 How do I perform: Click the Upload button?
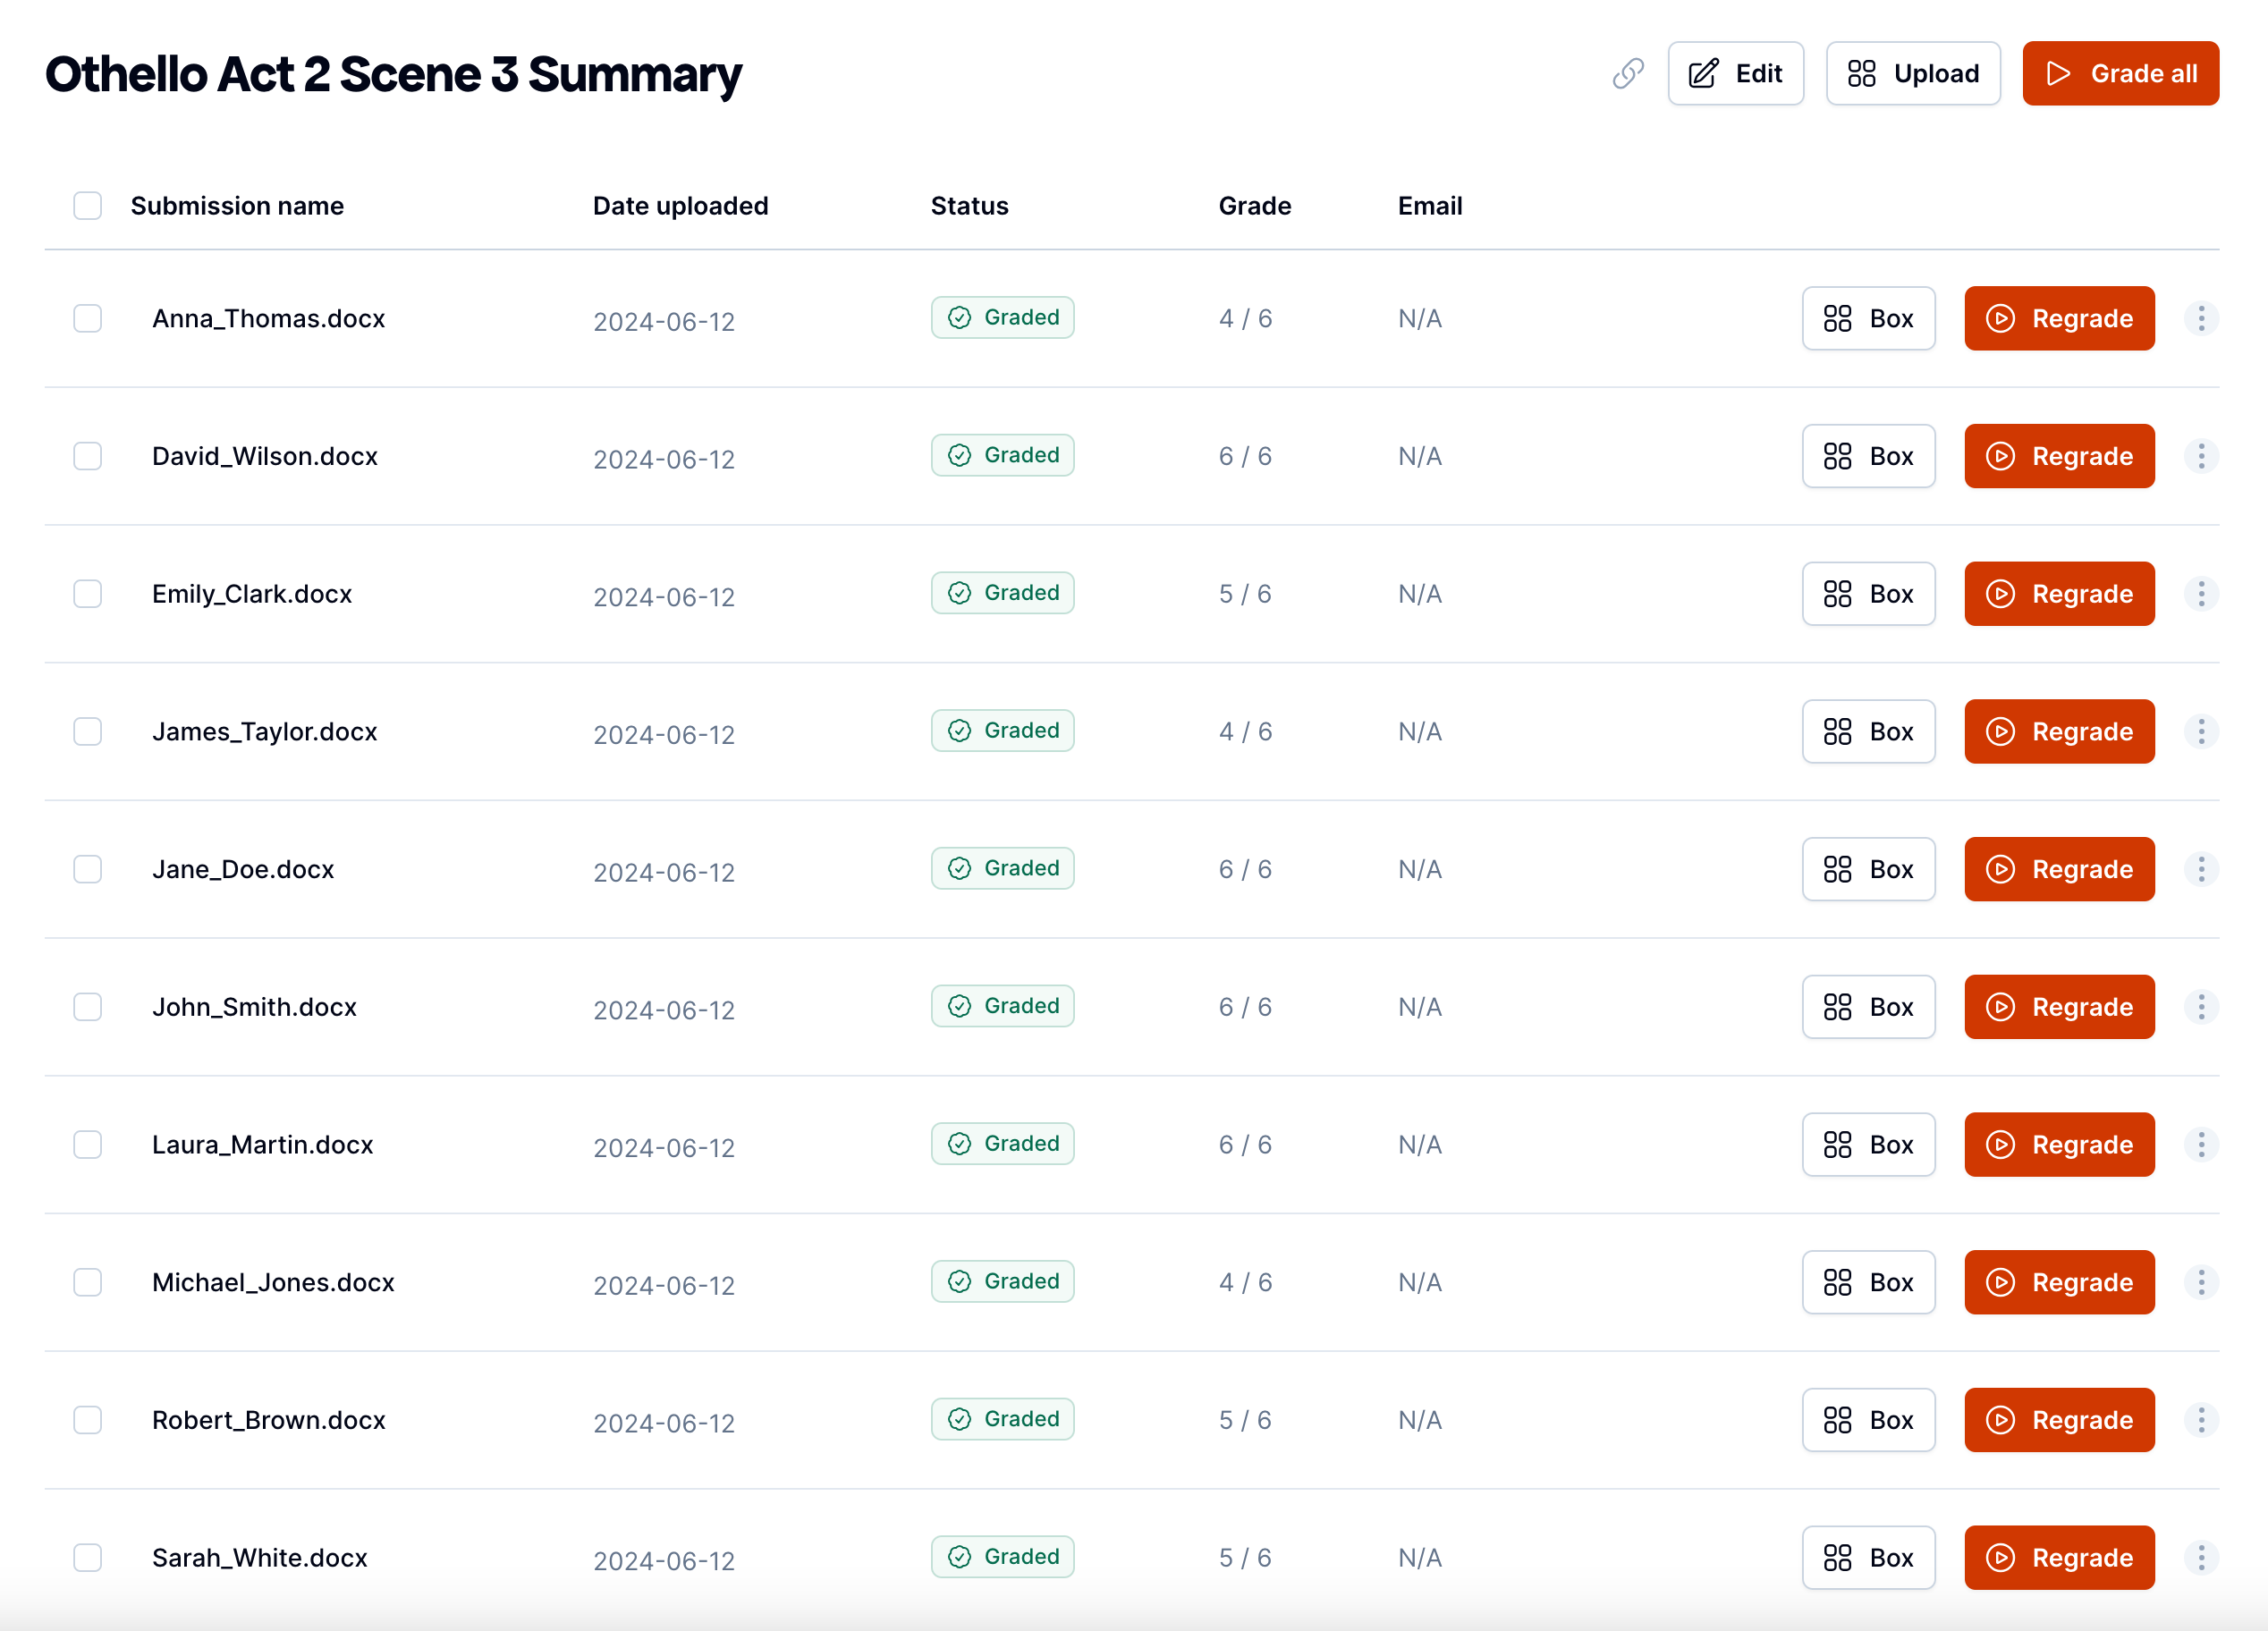click(1913, 73)
